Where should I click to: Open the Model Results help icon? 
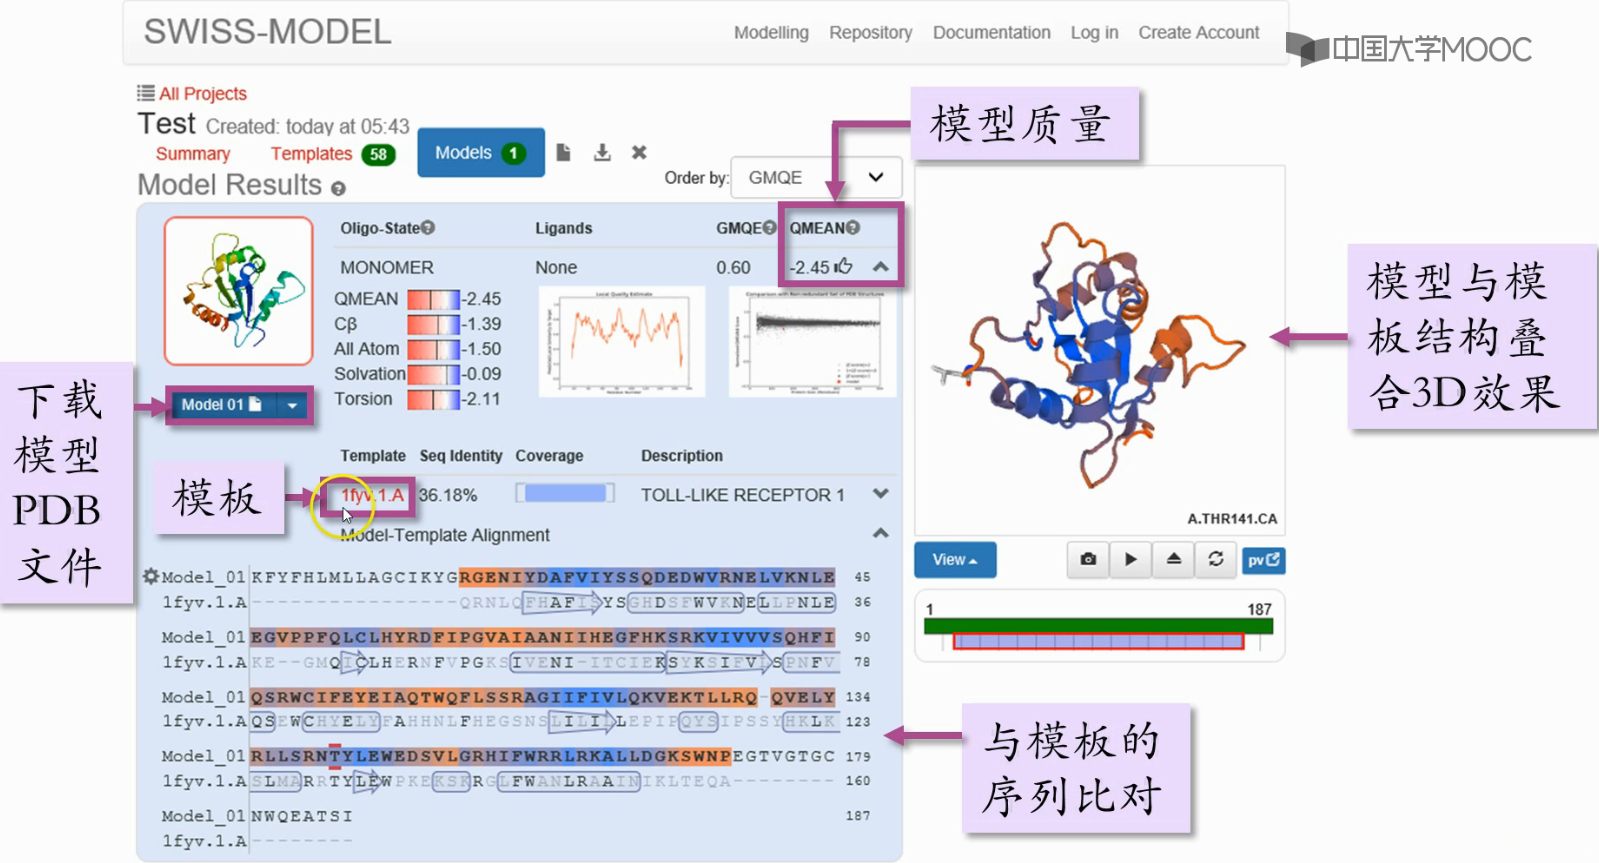pos(338,188)
